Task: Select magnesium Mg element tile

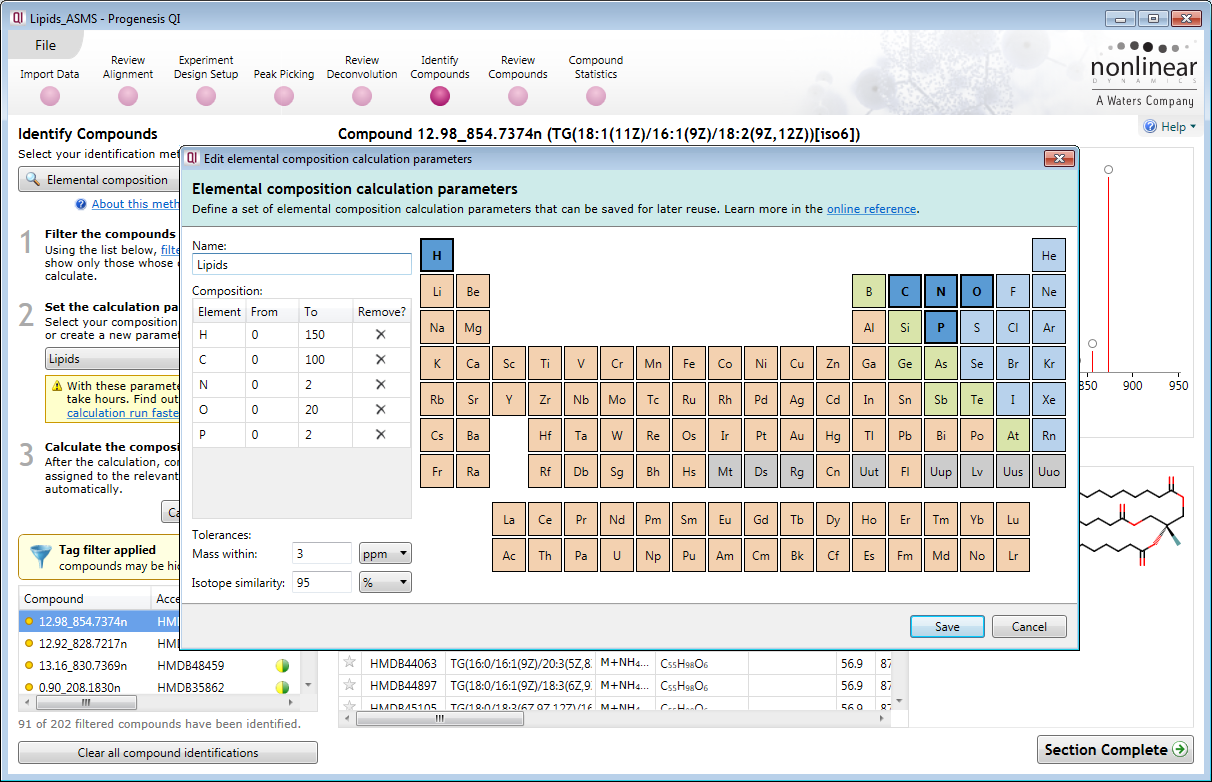Action: (473, 327)
